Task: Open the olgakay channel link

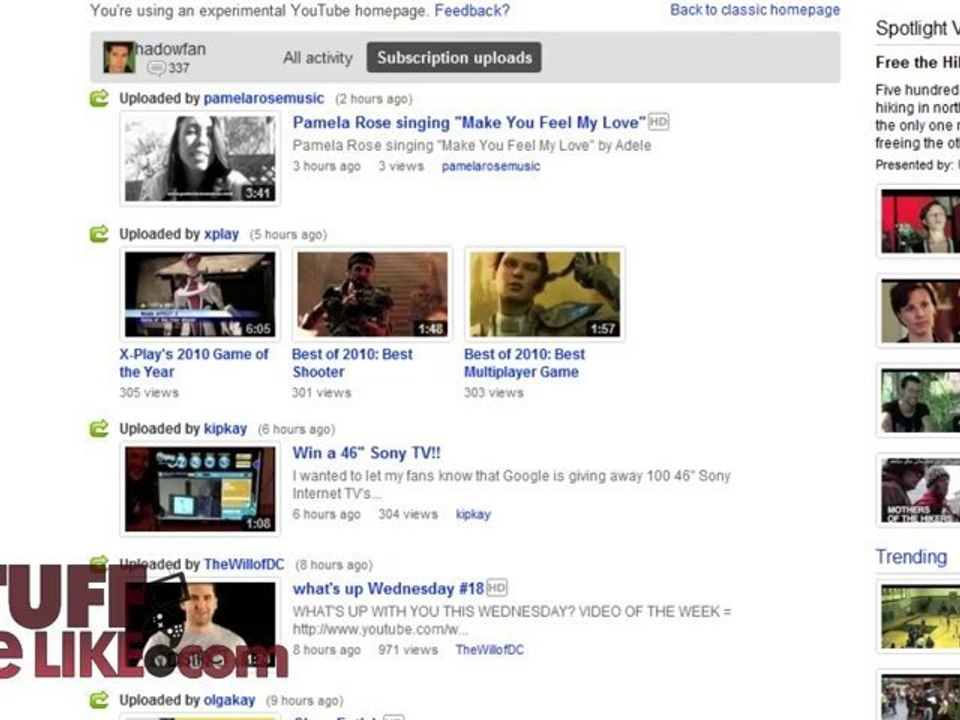Action: point(230,700)
